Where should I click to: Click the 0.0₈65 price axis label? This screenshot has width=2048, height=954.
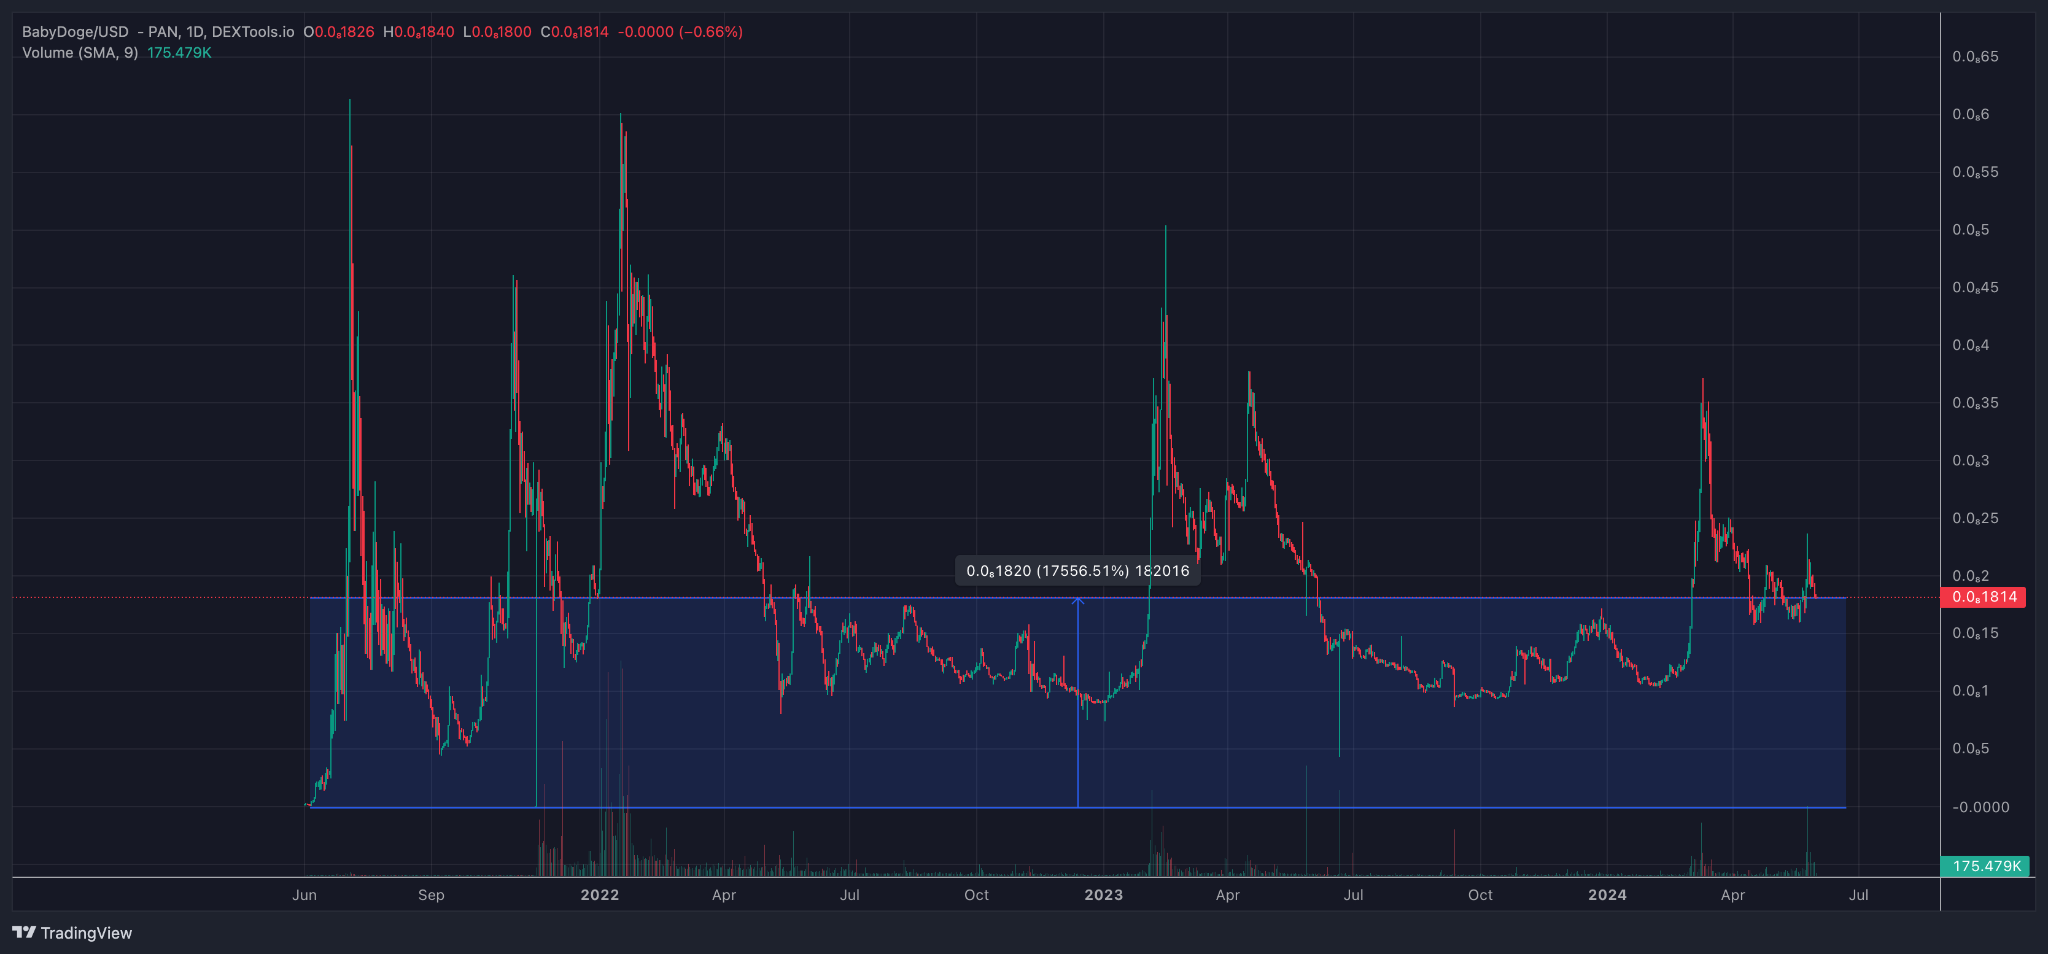click(1975, 57)
